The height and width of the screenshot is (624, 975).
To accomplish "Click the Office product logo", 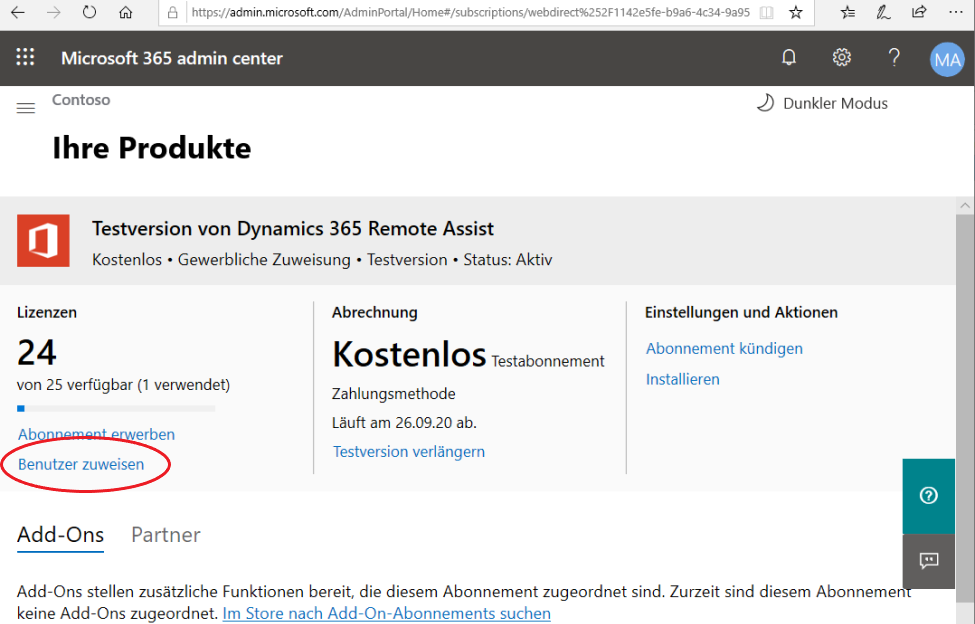I will (43, 241).
